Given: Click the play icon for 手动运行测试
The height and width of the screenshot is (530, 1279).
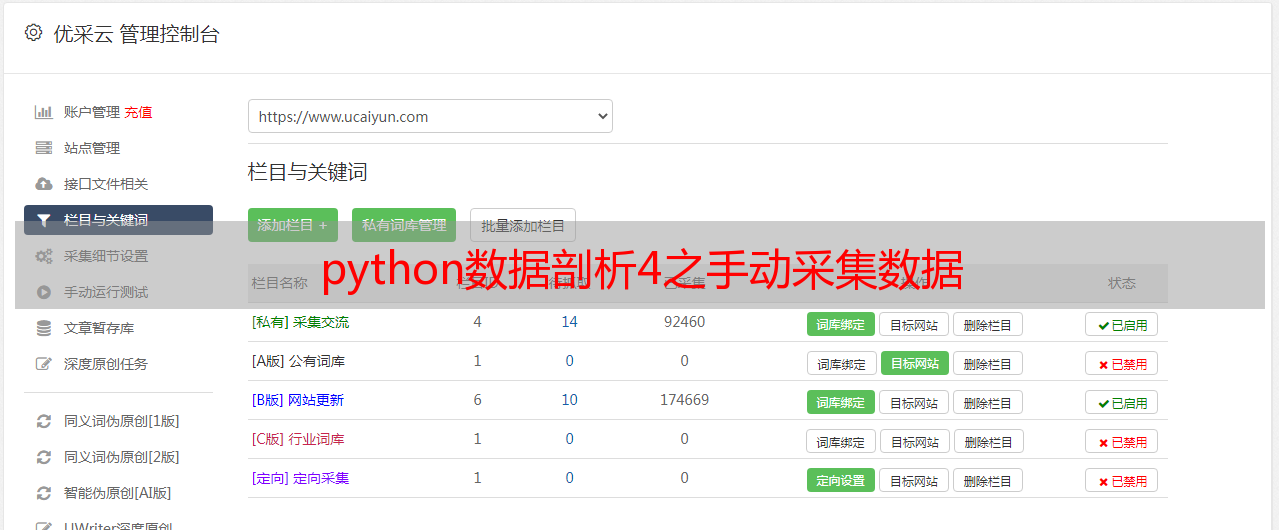Looking at the screenshot, I should (43, 292).
